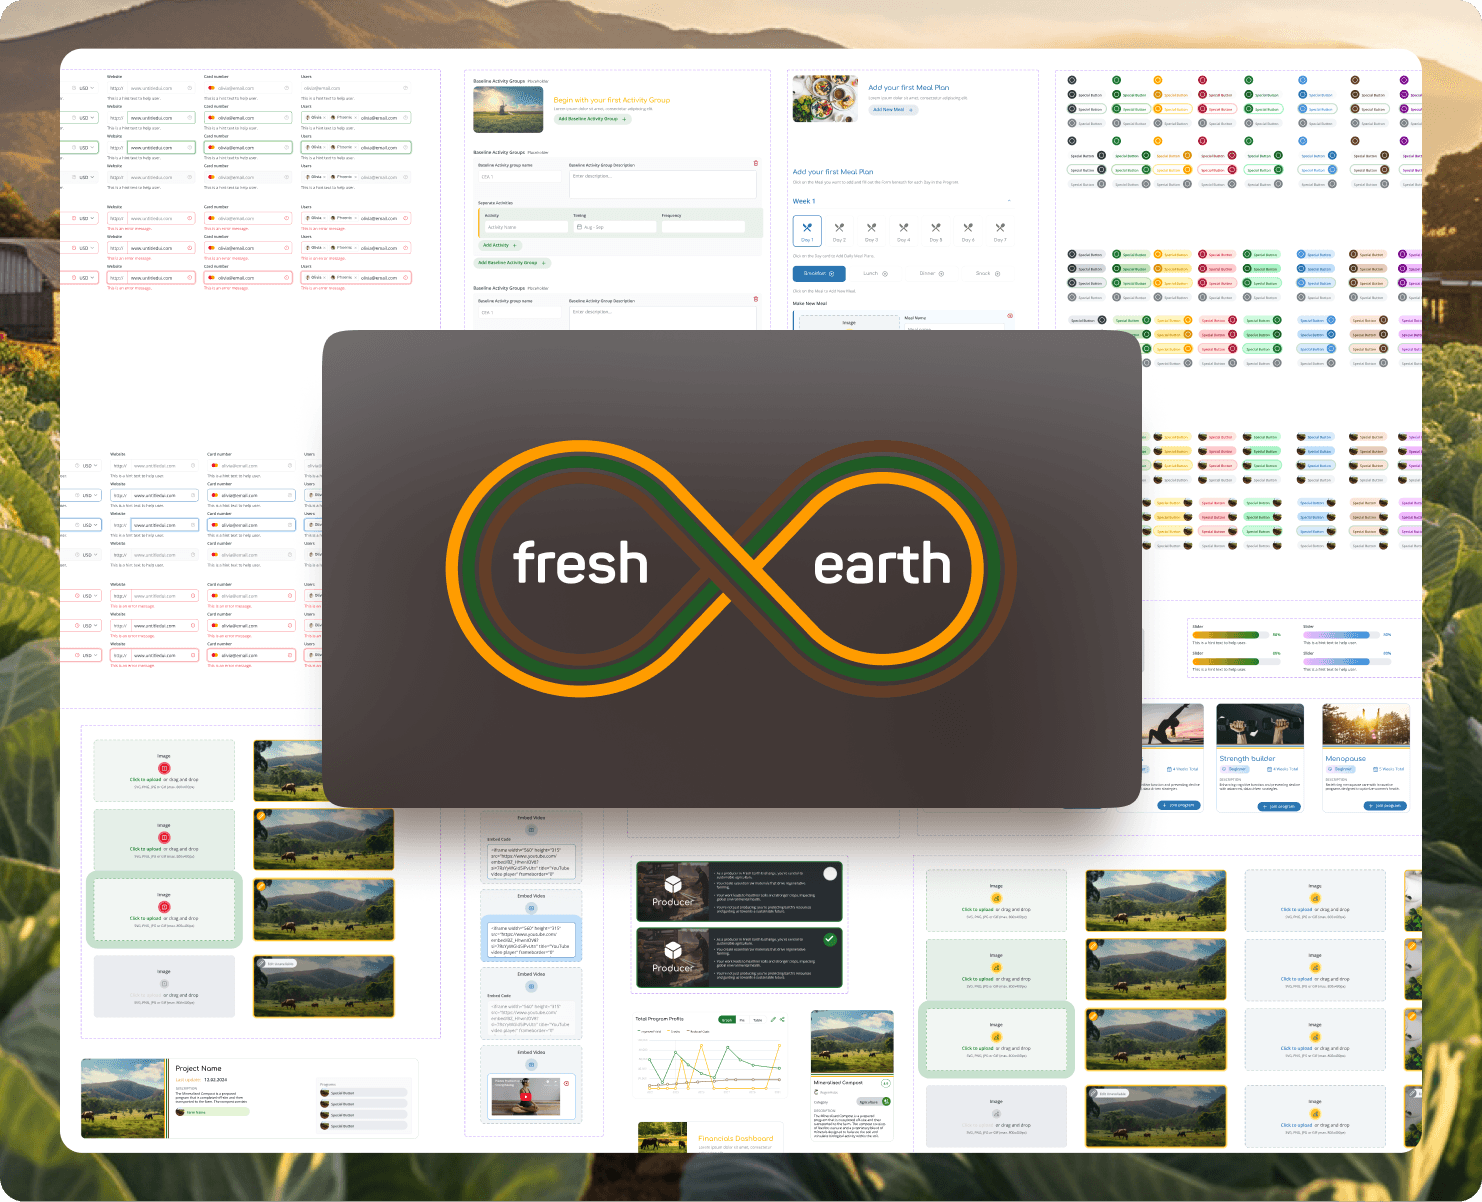Image resolution: width=1482 pixels, height=1202 pixels.
Task: Switch chart view to the Table tab
Action: click(757, 1020)
